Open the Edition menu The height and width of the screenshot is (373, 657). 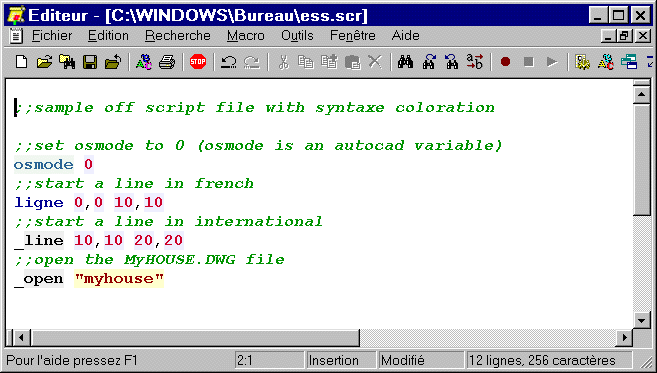pyautogui.click(x=108, y=36)
